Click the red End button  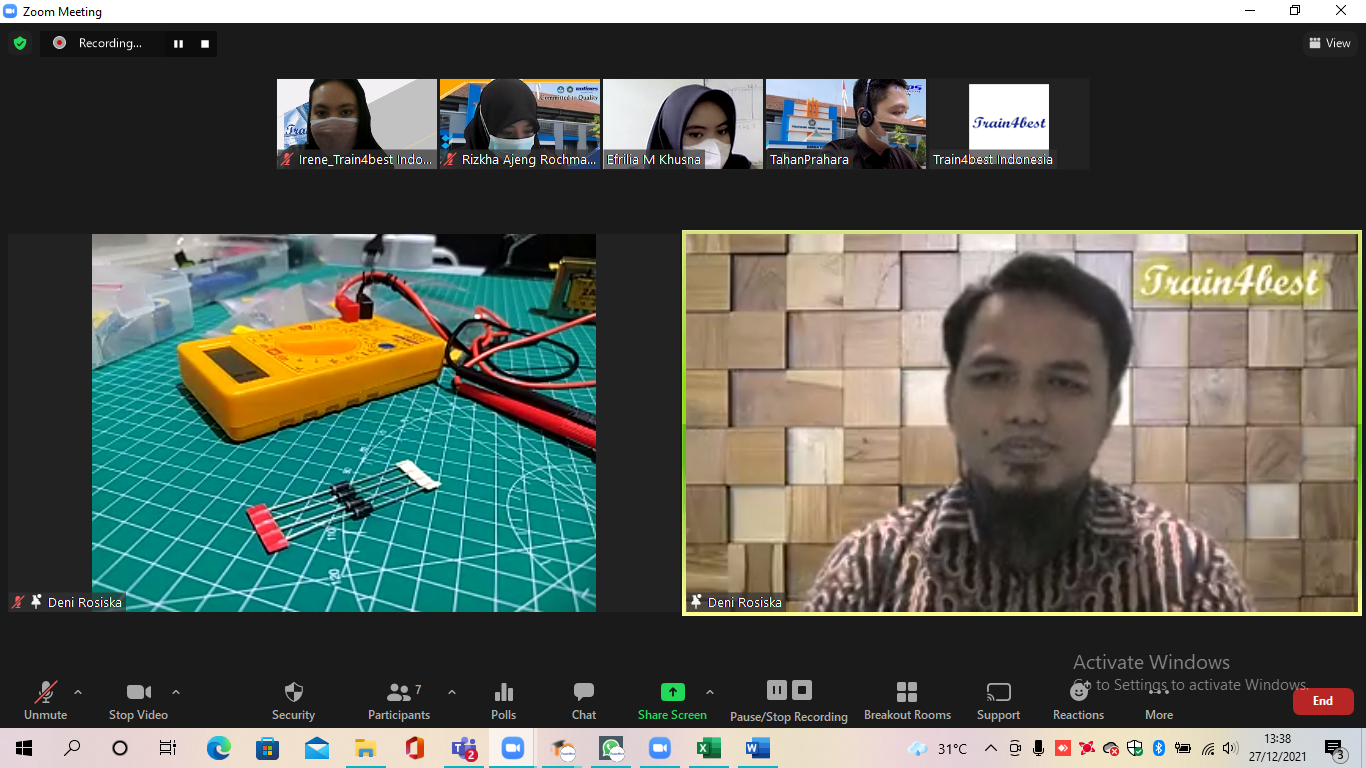coord(1322,701)
